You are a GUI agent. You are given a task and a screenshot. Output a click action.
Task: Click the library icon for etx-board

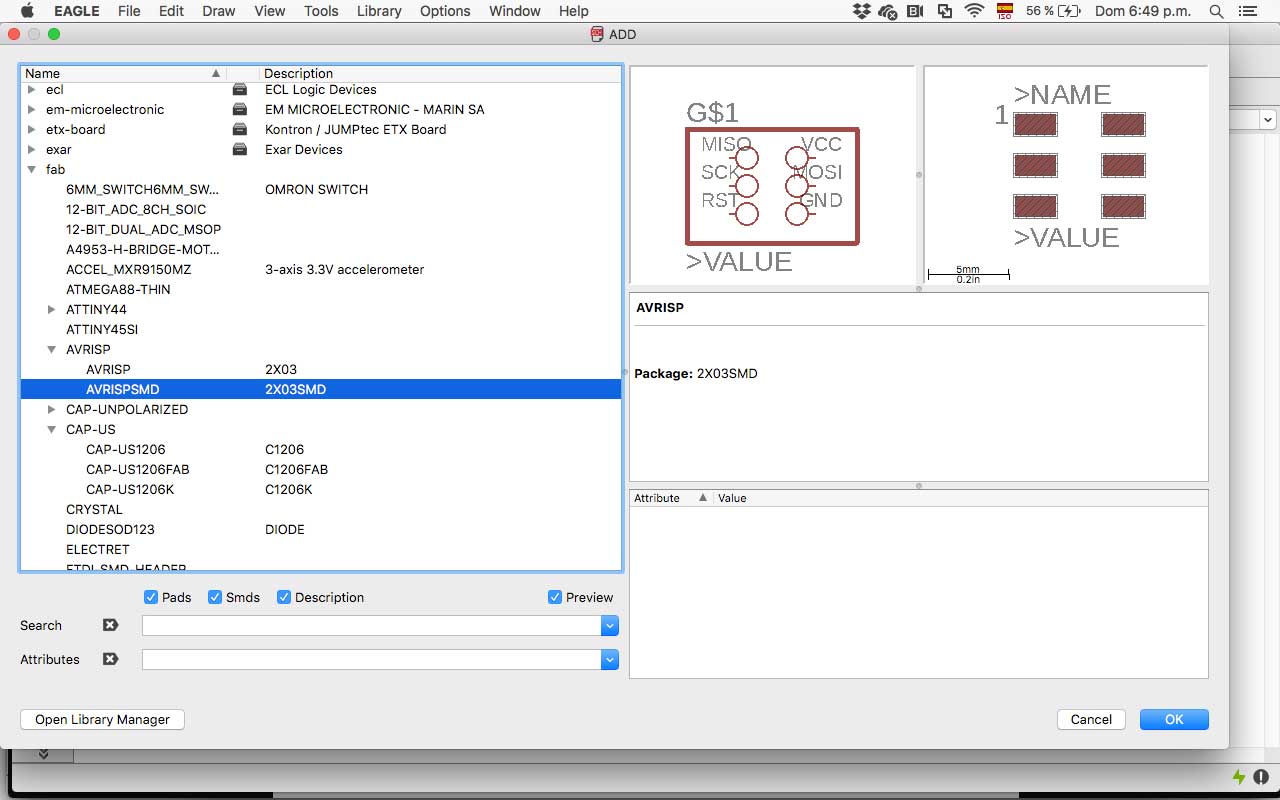point(240,129)
